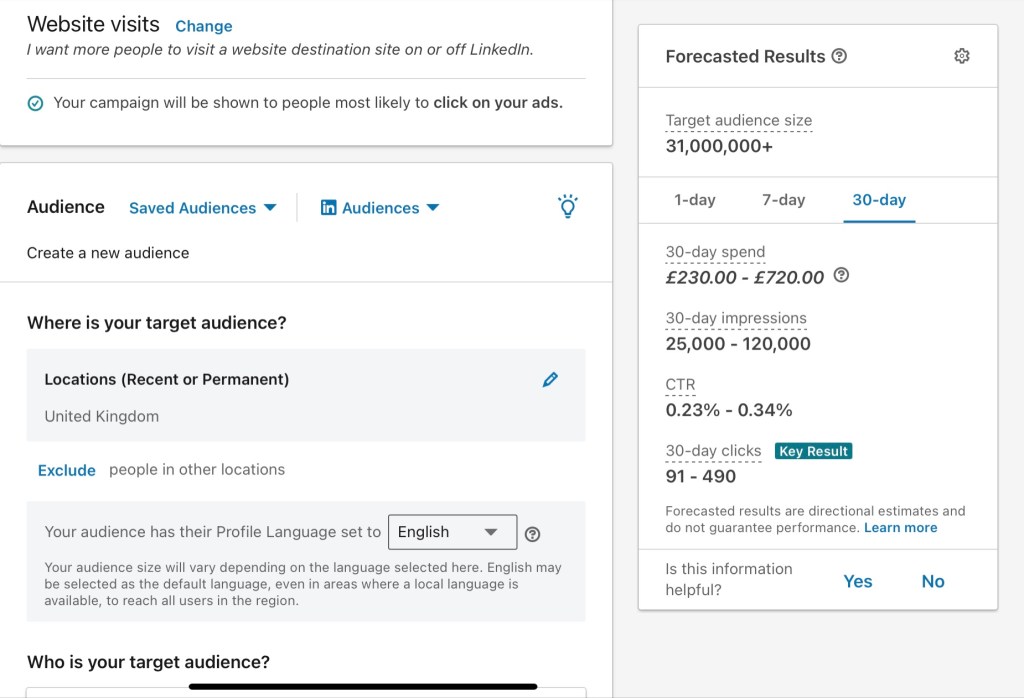Click help icon next to 30-day spend
The image size is (1024, 698).
coord(841,276)
